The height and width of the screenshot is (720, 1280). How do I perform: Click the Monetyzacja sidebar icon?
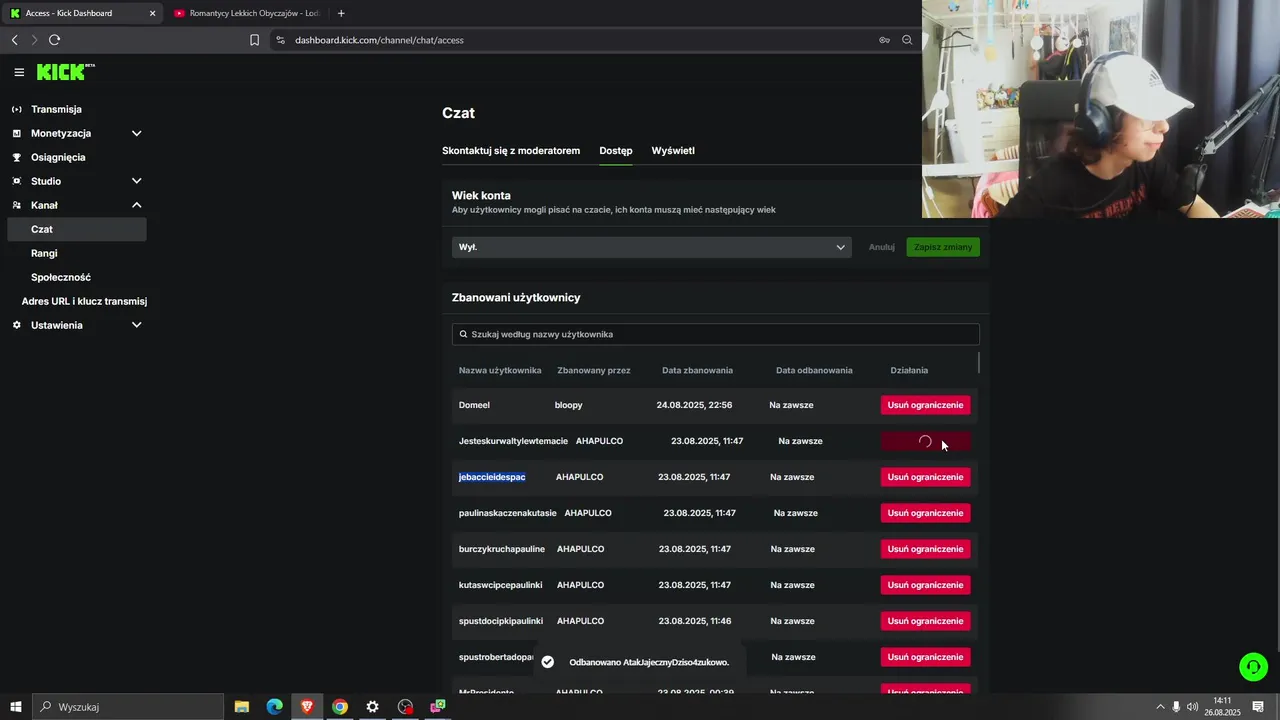pyautogui.click(x=16, y=133)
